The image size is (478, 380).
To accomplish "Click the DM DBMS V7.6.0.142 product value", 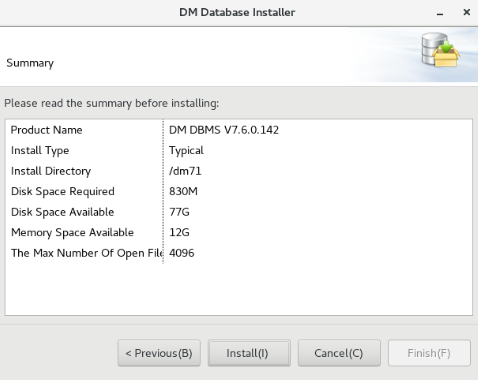I will tap(224, 130).
